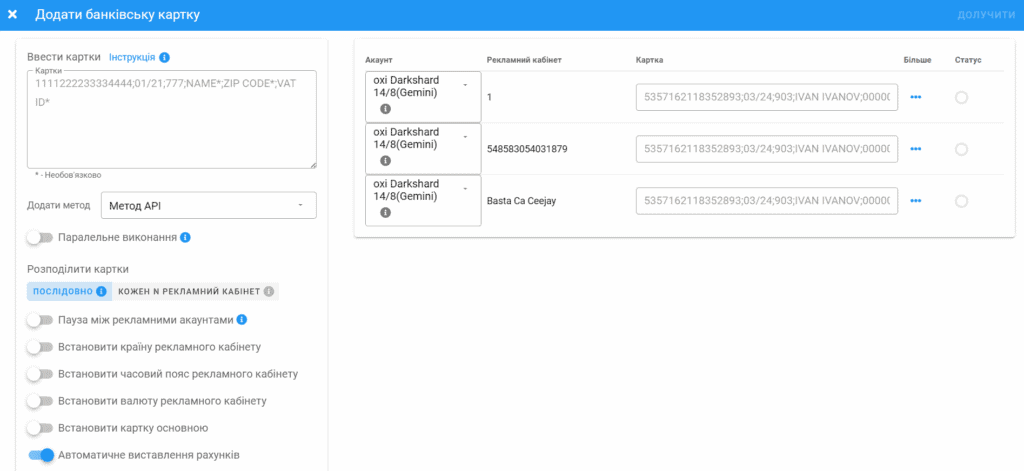Screen dimensions: 1024x471
Task: Toggle Встановити картку основною switch
Action: coord(40,429)
